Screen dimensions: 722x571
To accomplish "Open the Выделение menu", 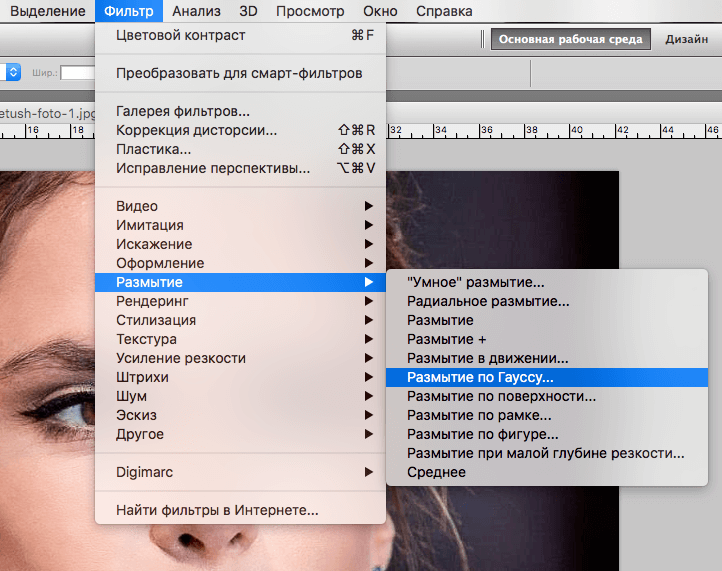I will click(x=47, y=11).
